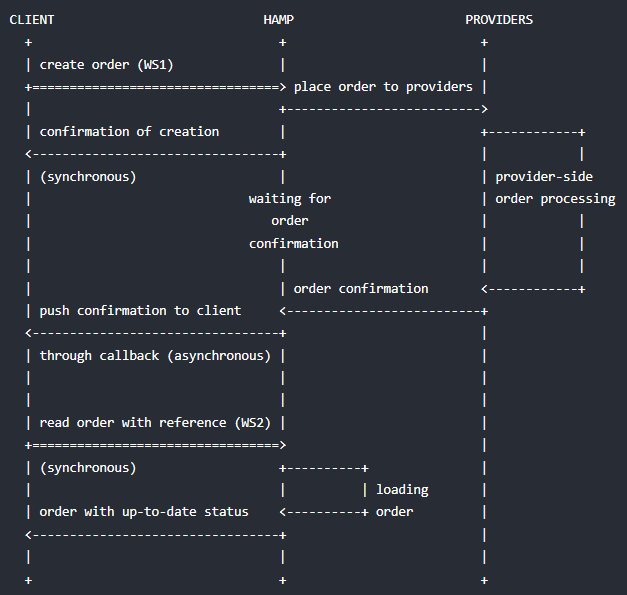Click the 'loading' text near HAMP
Screen dimensions: 627x595
(402, 490)
